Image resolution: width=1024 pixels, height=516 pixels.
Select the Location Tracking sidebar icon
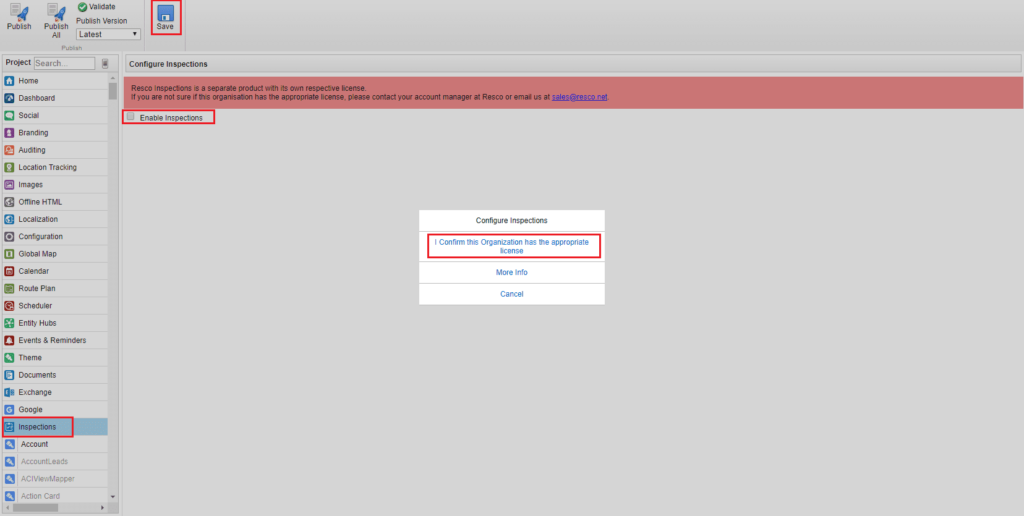[9, 167]
